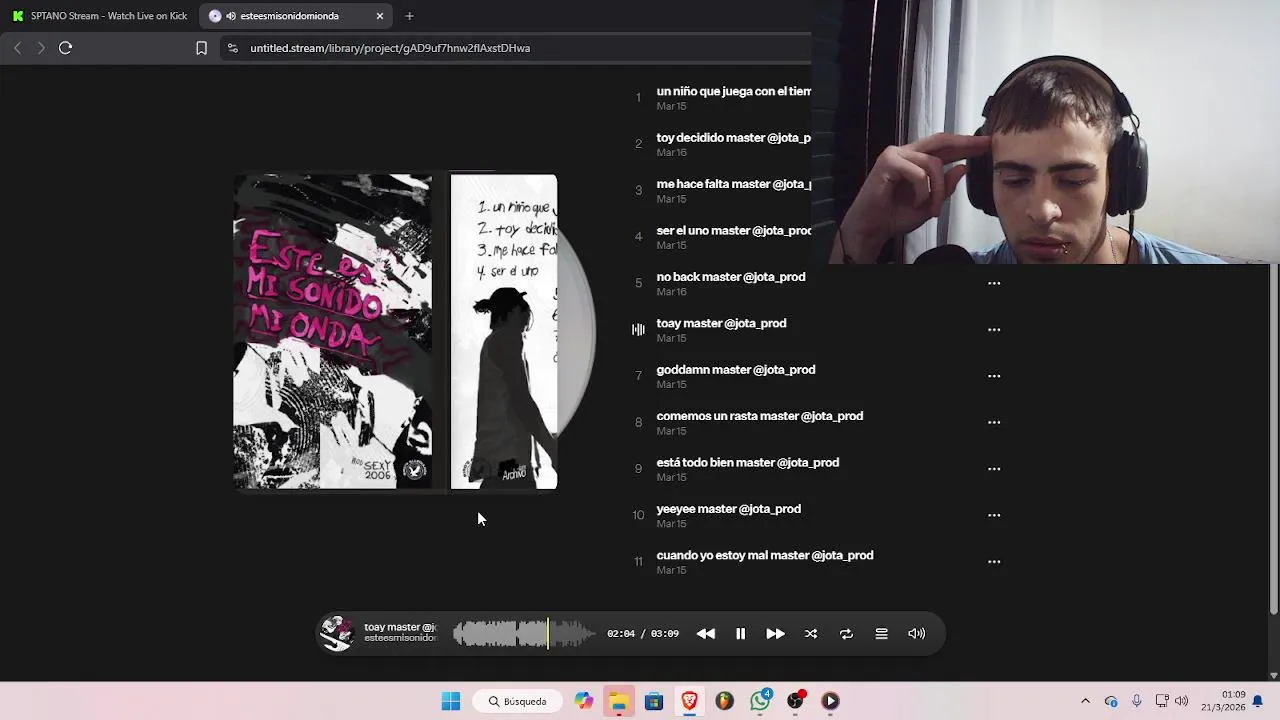Play track 'goddamn master @jota_prod'
Viewport: 1280px width, 720px height.
736,370
